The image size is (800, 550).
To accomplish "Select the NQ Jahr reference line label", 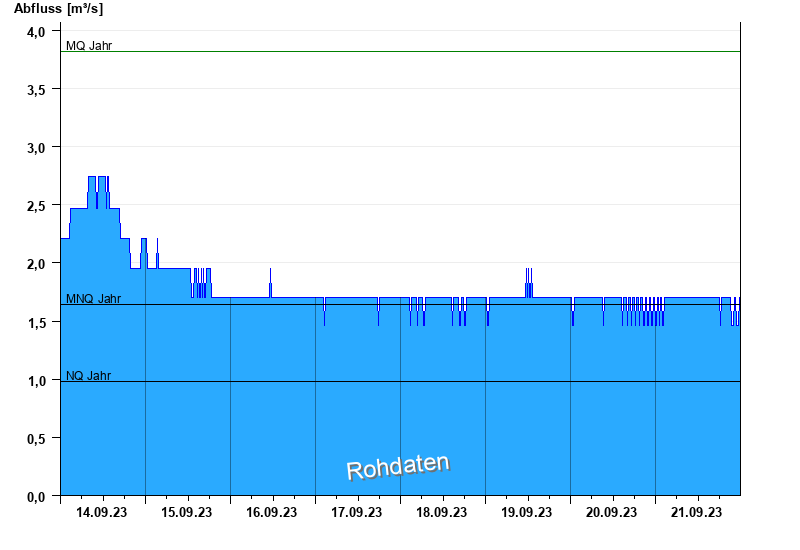I will click(x=88, y=376).
